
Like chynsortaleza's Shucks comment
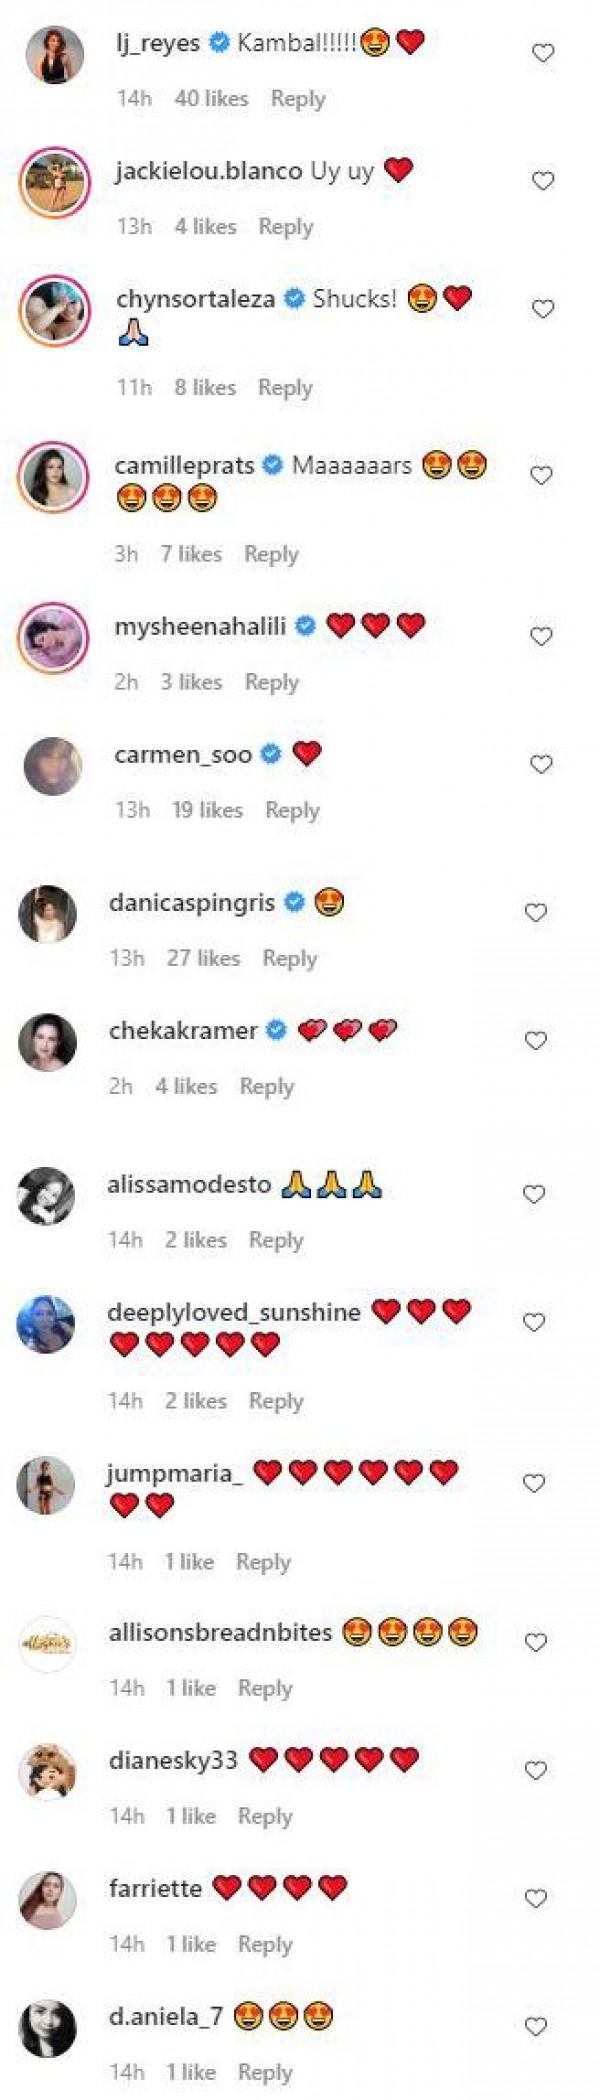click(542, 309)
